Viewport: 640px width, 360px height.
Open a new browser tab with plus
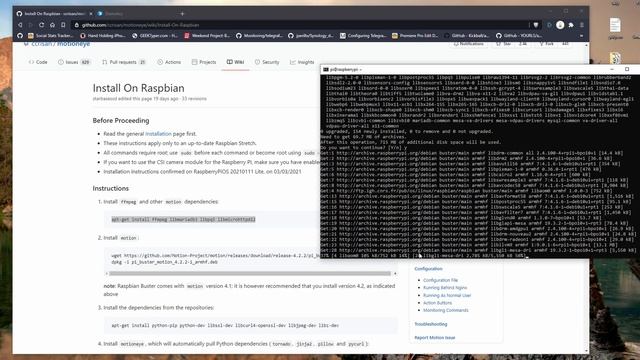coord(182,13)
